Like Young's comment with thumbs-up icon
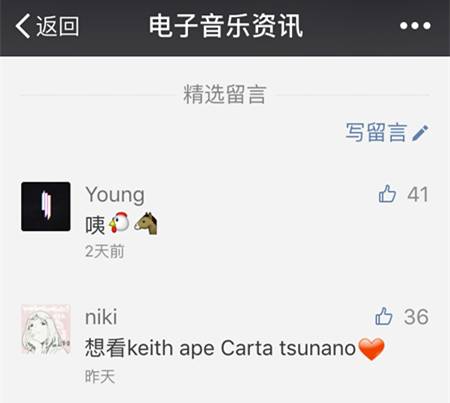This screenshot has width=450, height=403. (x=387, y=194)
